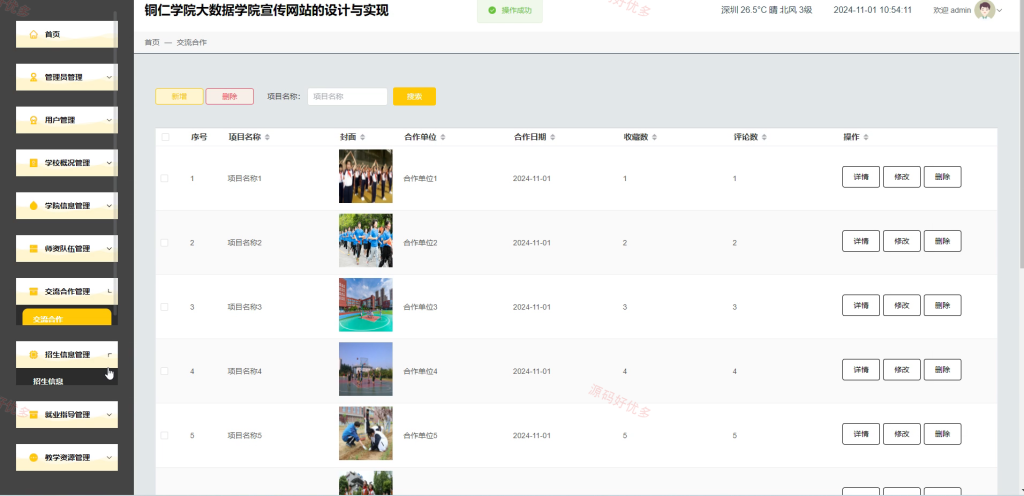Check the box for row 项目名称1

tap(165, 178)
